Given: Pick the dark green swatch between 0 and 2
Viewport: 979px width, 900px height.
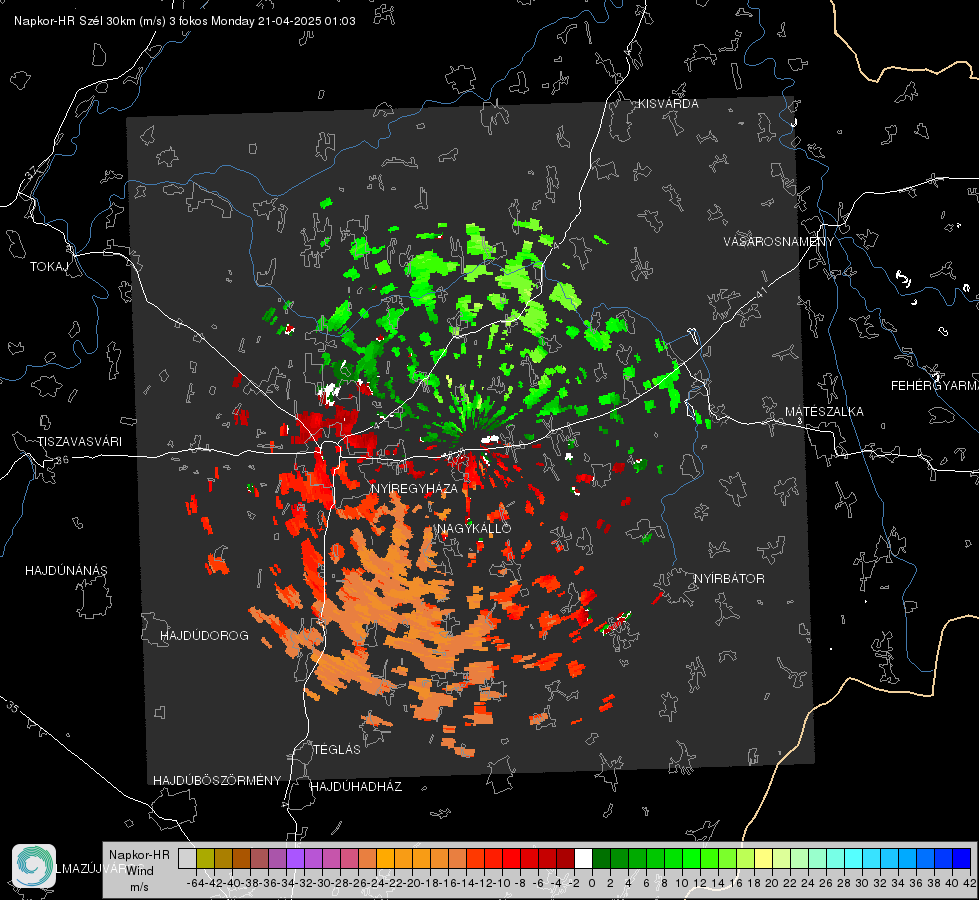Looking at the screenshot, I should click(601, 858).
